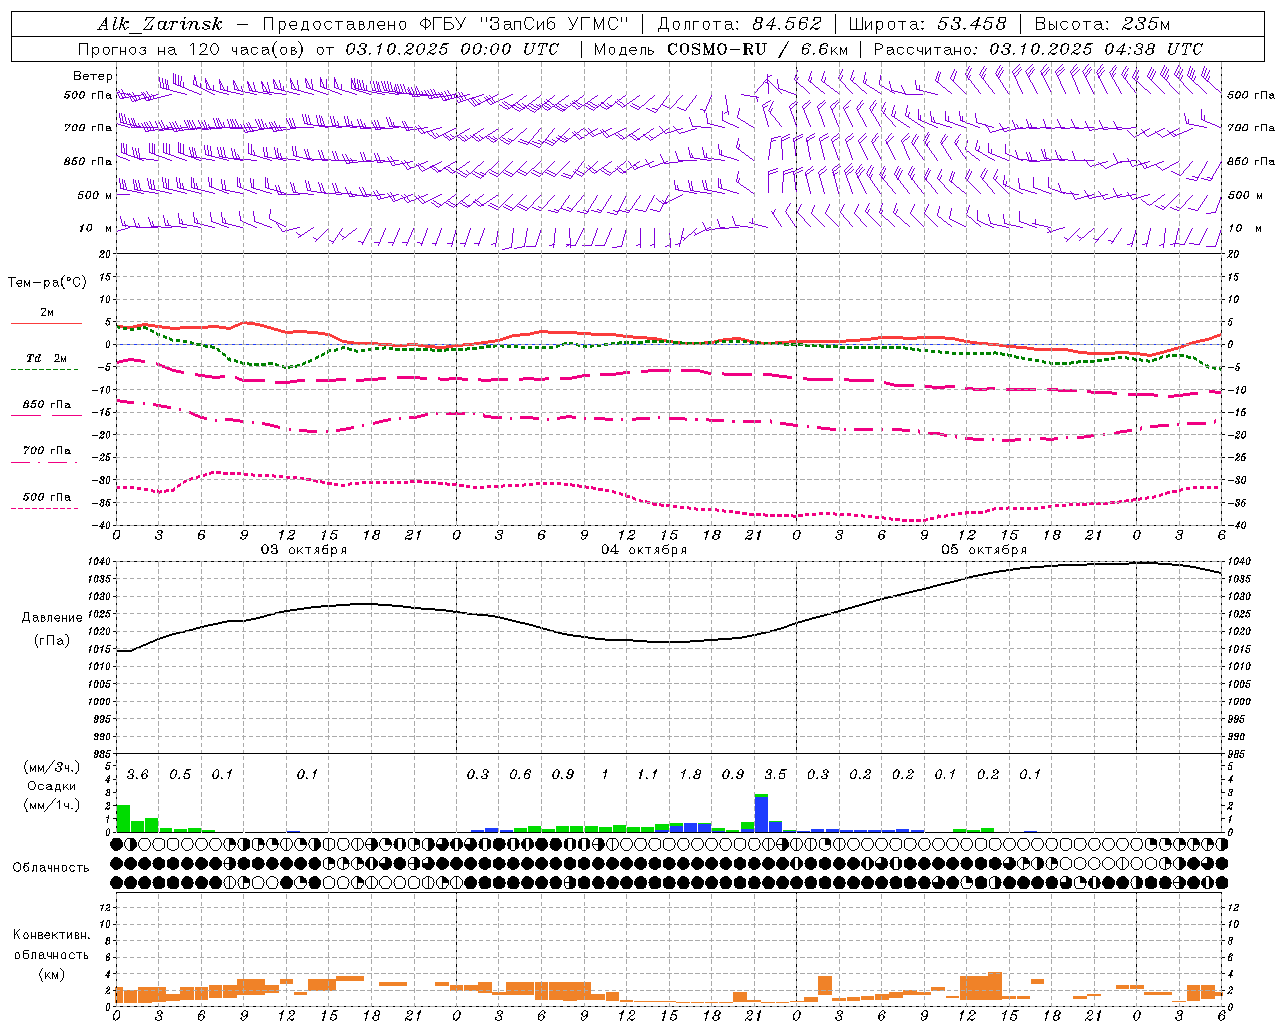This screenshot has width=1280, height=1024.
Task: Select the 'Тем-ра(°C)' temperature label
Action: (x=47, y=283)
